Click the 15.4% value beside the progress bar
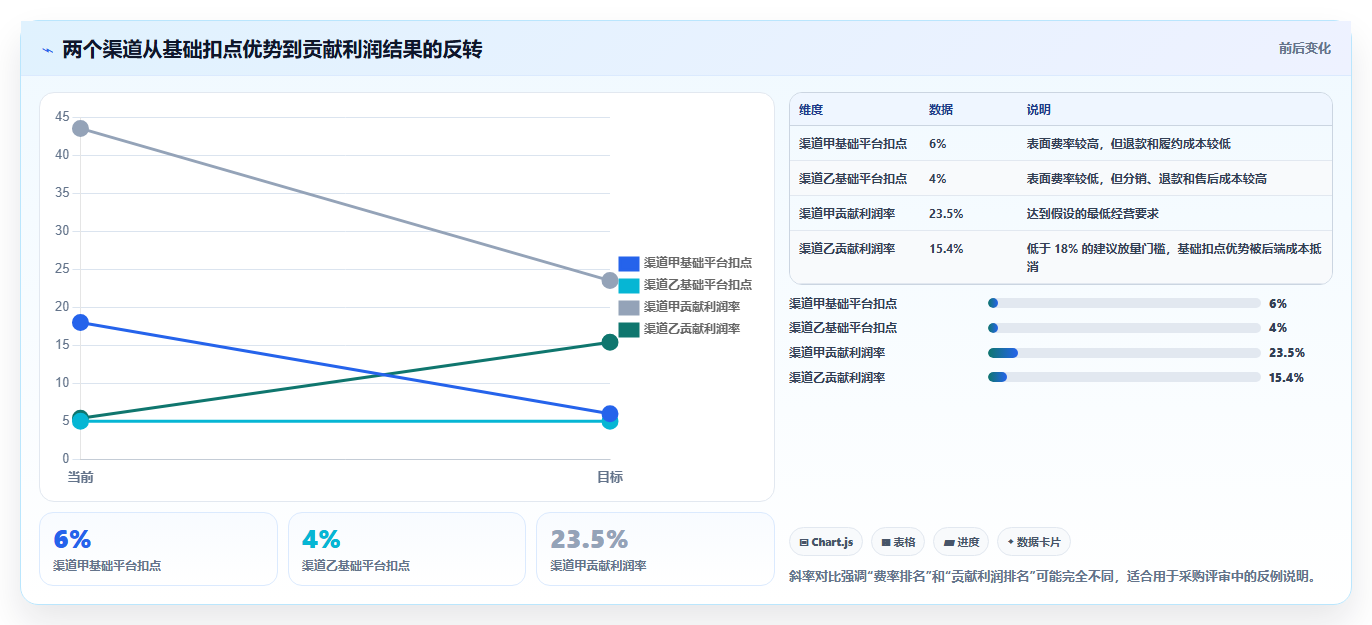This screenshot has height=625, width=1372. 1286,378
